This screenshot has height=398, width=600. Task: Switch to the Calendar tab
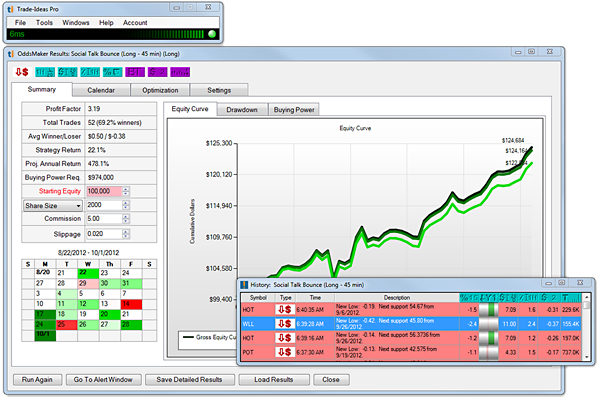[101, 90]
